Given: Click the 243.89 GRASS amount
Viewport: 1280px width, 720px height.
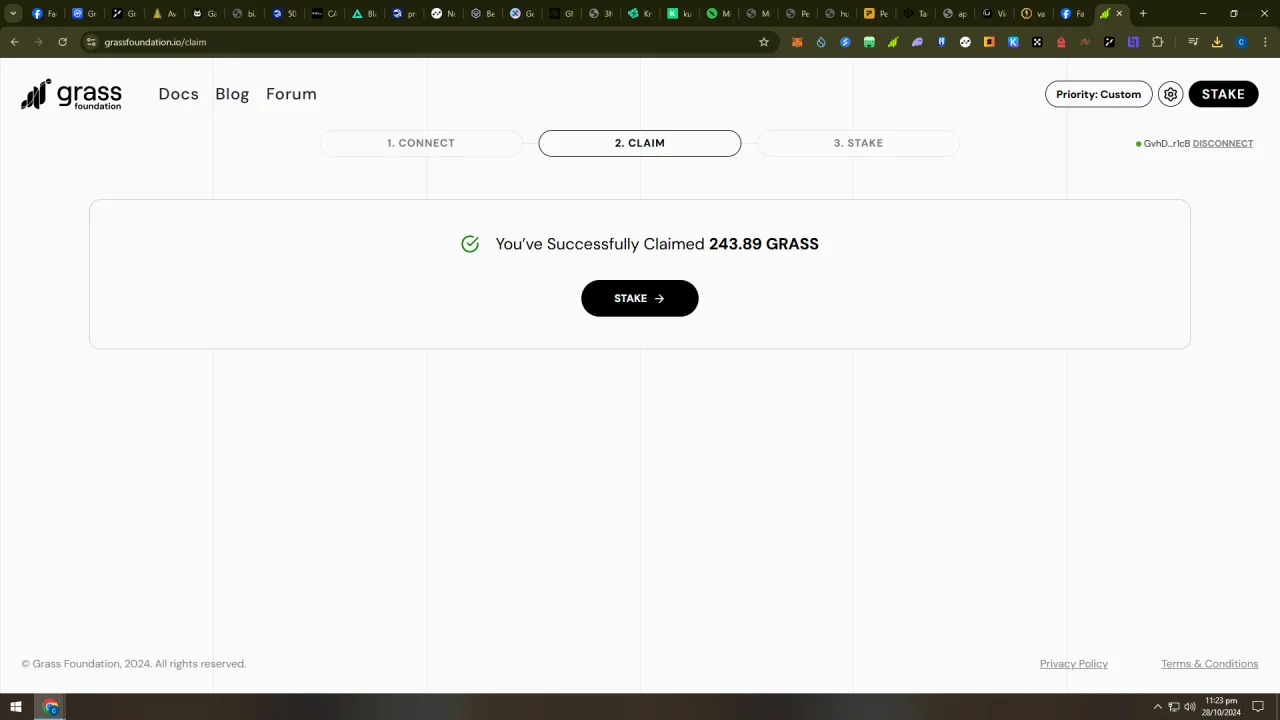Looking at the screenshot, I should (x=764, y=244).
